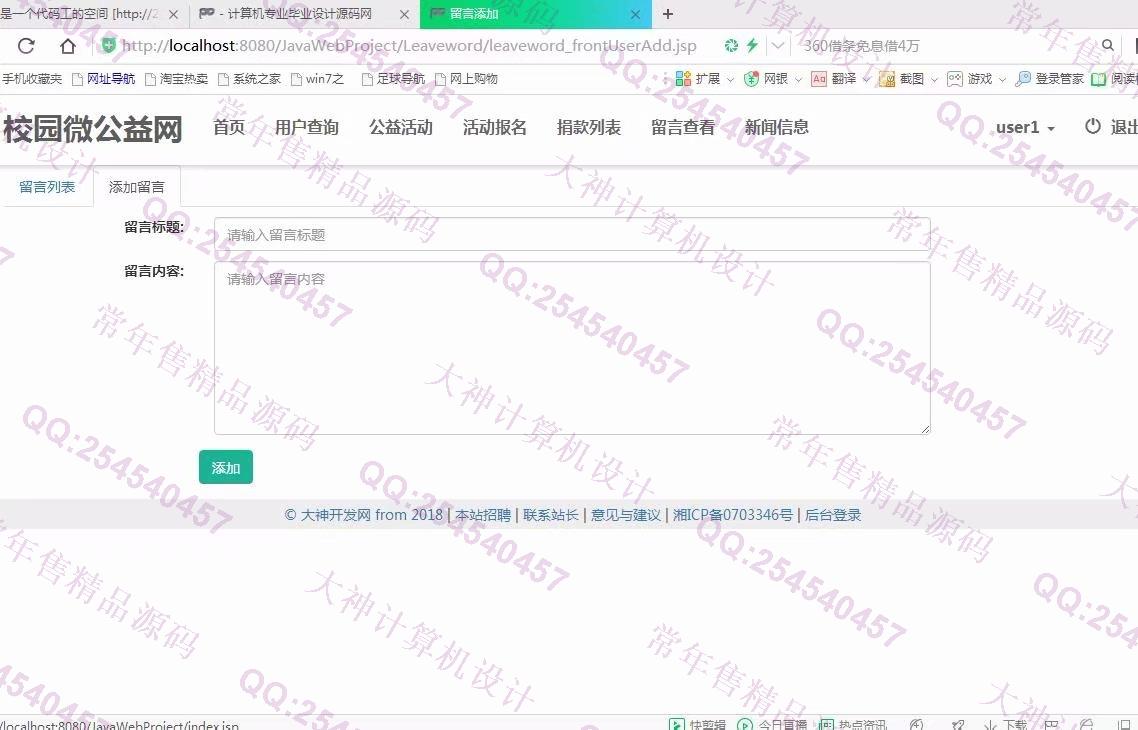Open 留言查看 in the navigation bar
The height and width of the screenshot is (730, 1138).
coord(683,127)
